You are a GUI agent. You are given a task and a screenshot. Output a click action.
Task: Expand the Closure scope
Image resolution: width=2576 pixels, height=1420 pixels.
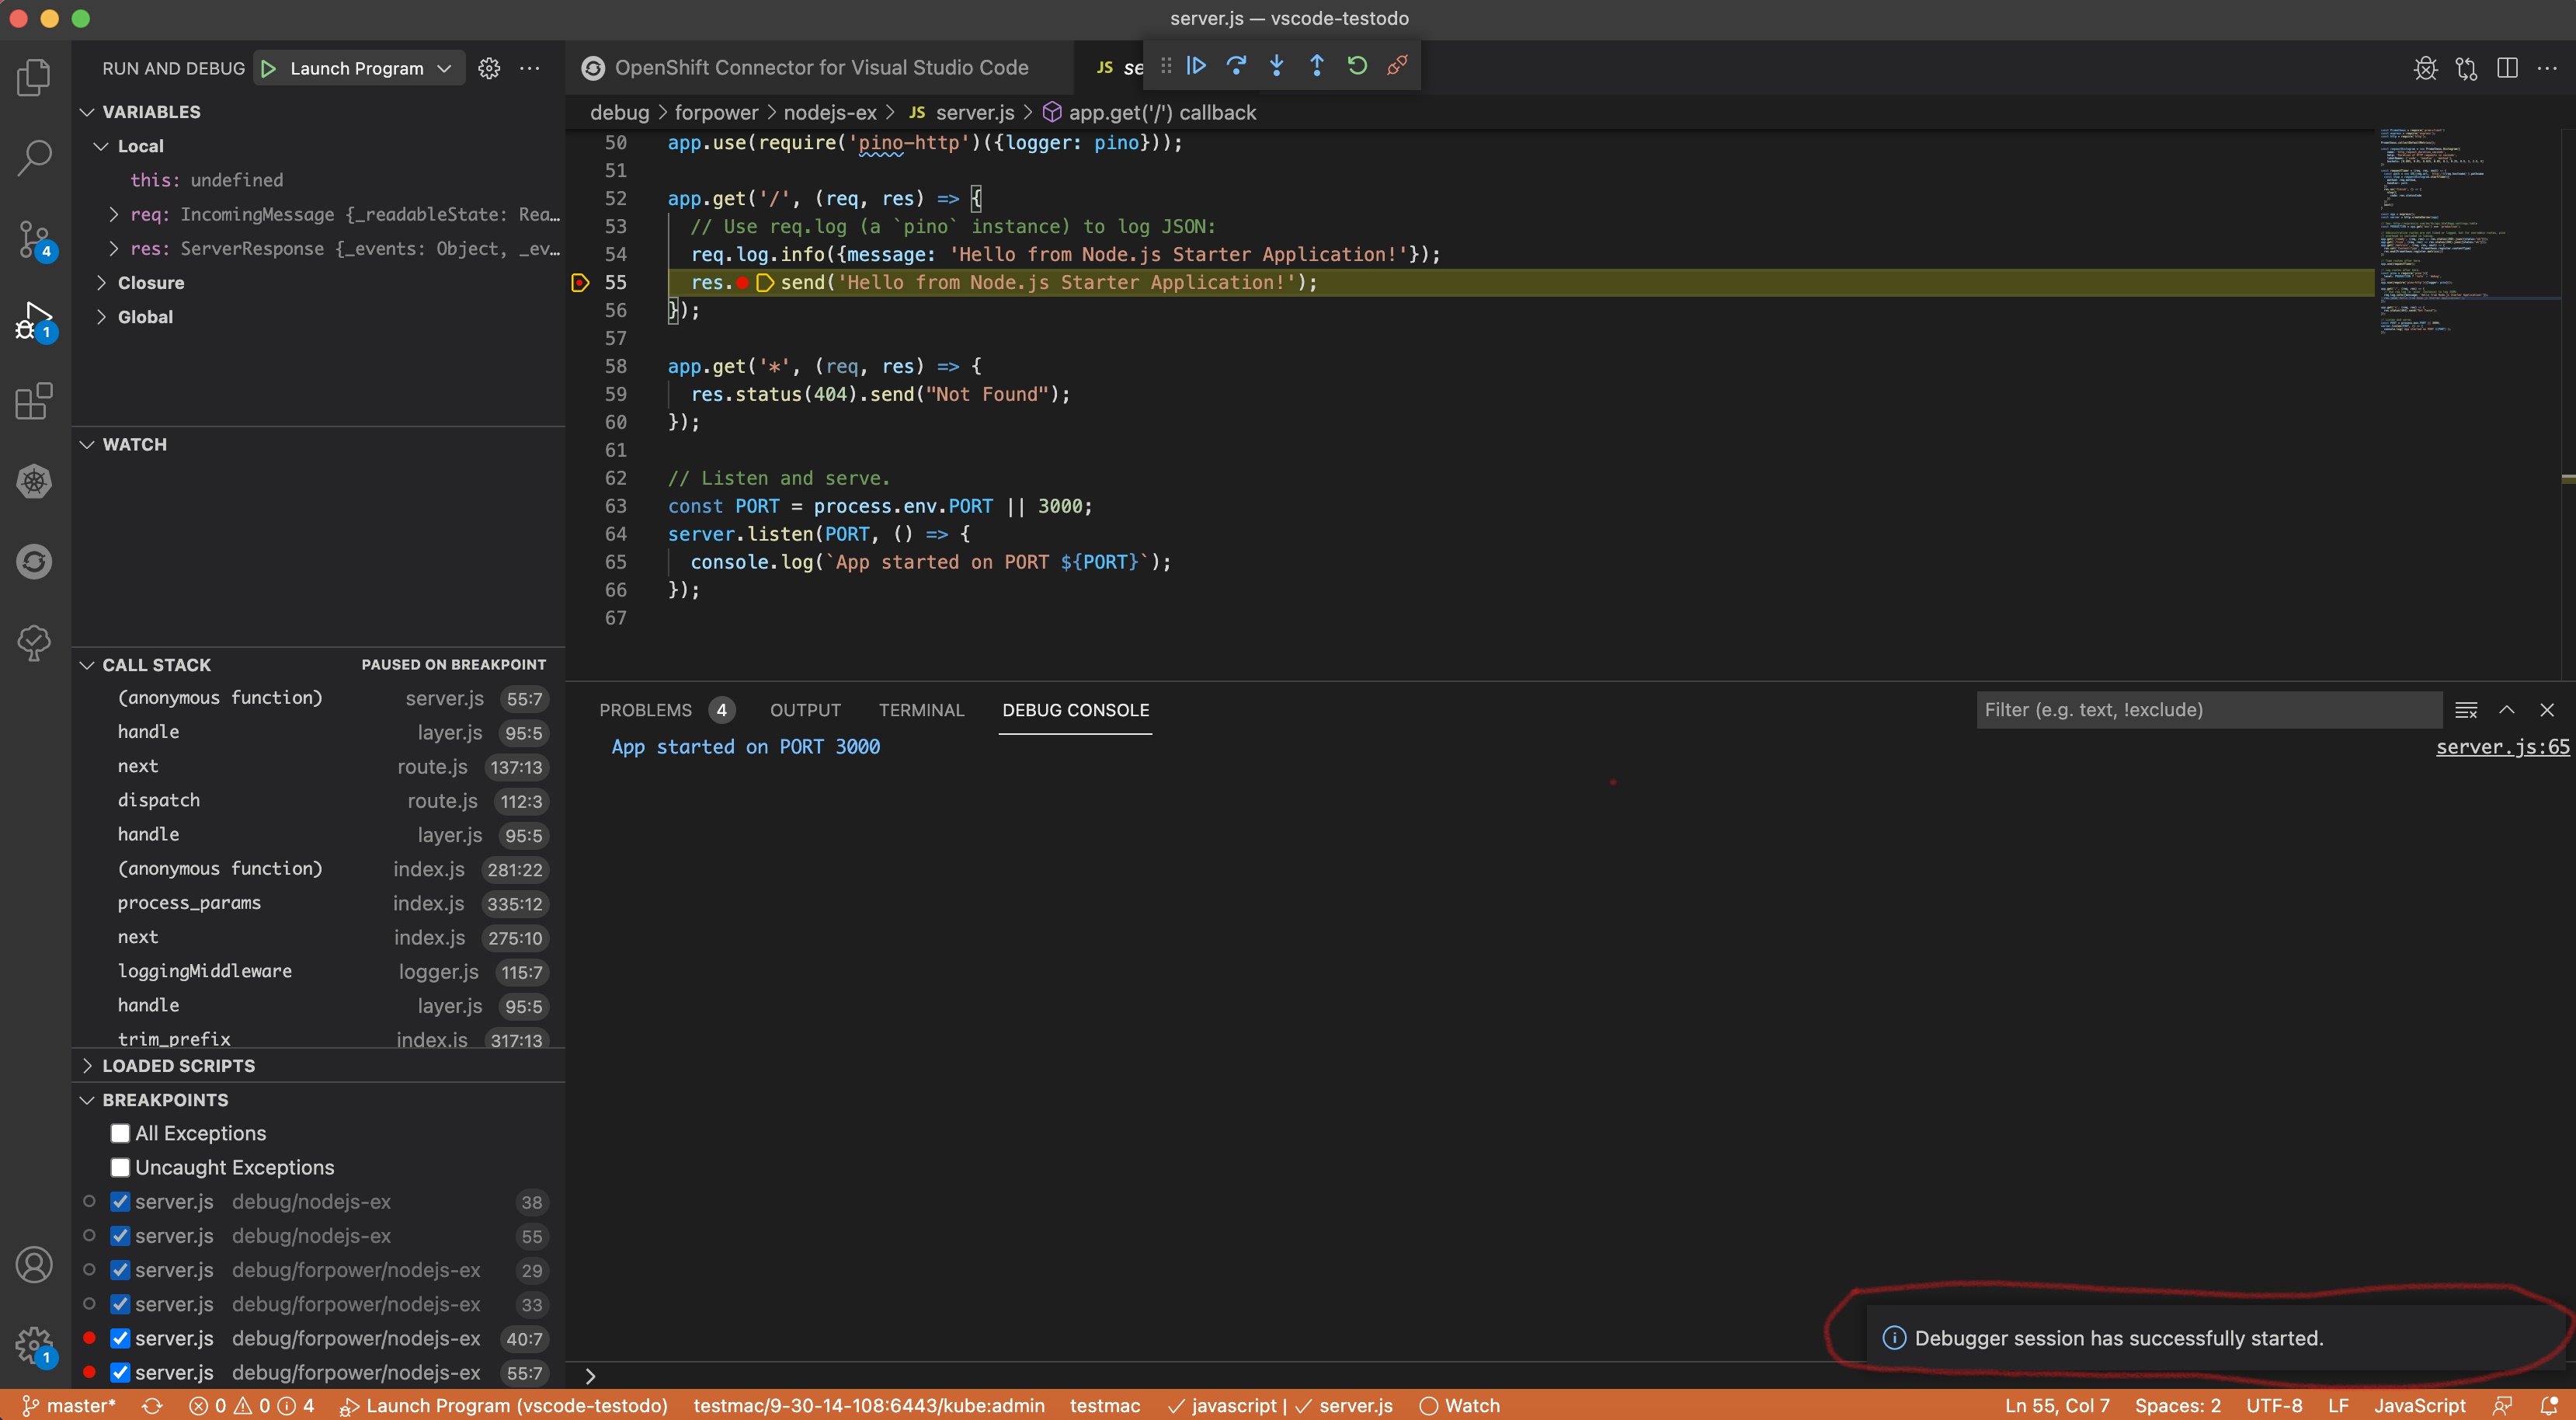101,283
